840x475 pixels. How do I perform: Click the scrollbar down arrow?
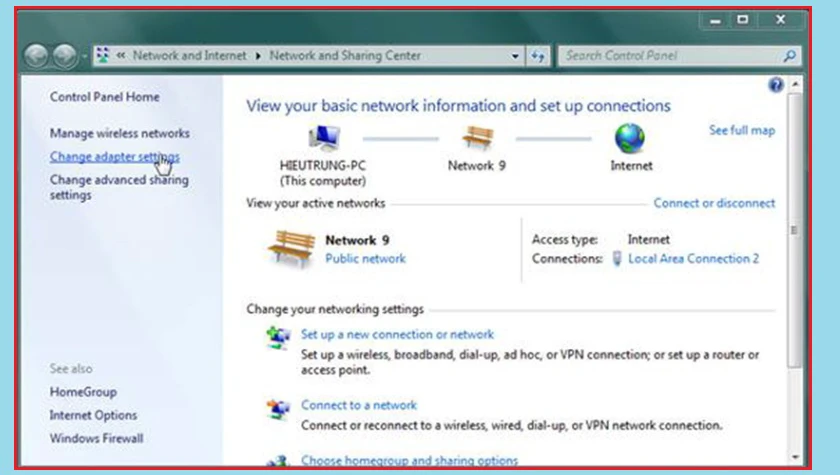pyautogui.click(x=795, y=457)
